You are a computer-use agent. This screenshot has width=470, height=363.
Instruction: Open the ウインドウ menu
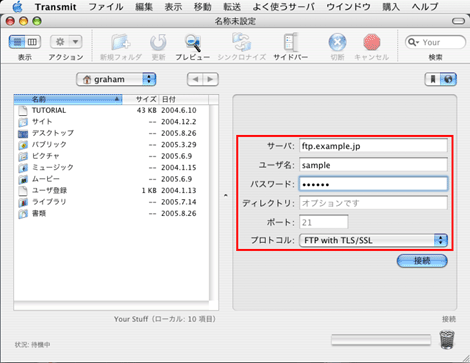coord(348,7)
